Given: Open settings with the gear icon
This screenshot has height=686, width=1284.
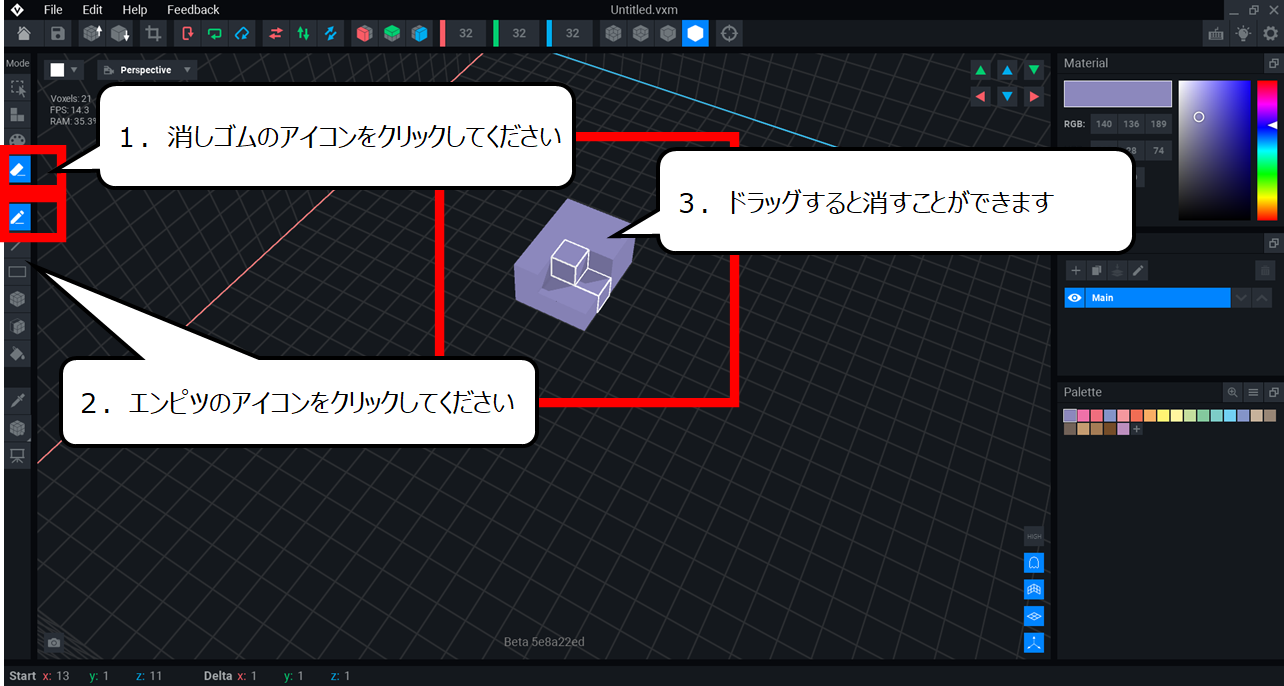Looking at the screenshot, I should [x=1270, y=33].
